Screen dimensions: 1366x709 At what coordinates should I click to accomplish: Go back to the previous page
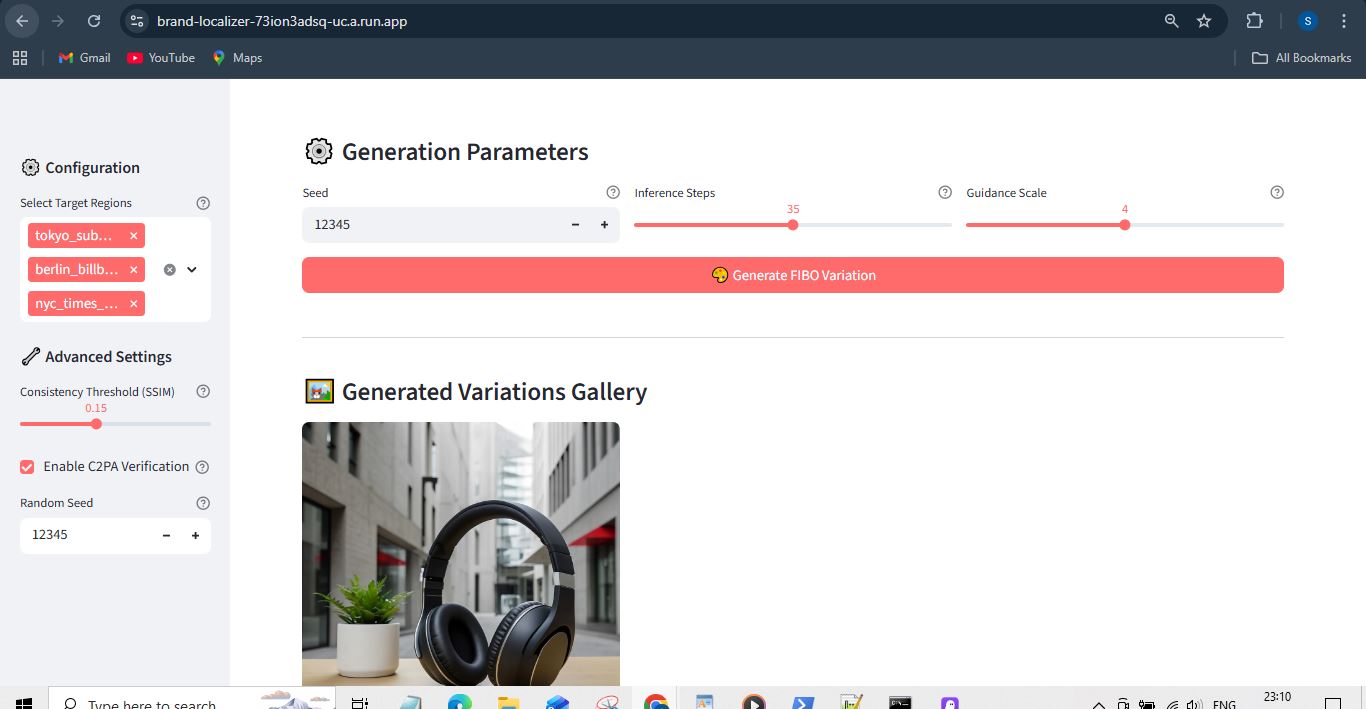22,20
